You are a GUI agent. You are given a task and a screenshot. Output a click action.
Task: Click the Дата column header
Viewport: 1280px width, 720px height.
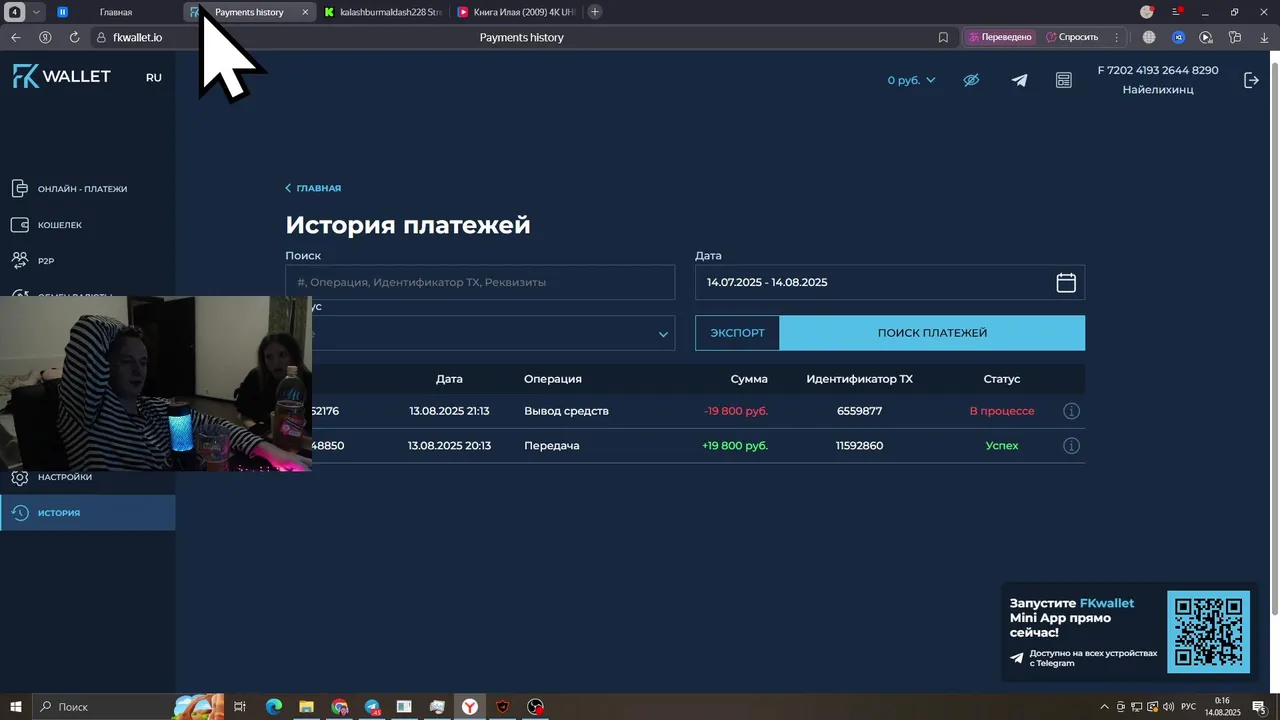(449, 379)
